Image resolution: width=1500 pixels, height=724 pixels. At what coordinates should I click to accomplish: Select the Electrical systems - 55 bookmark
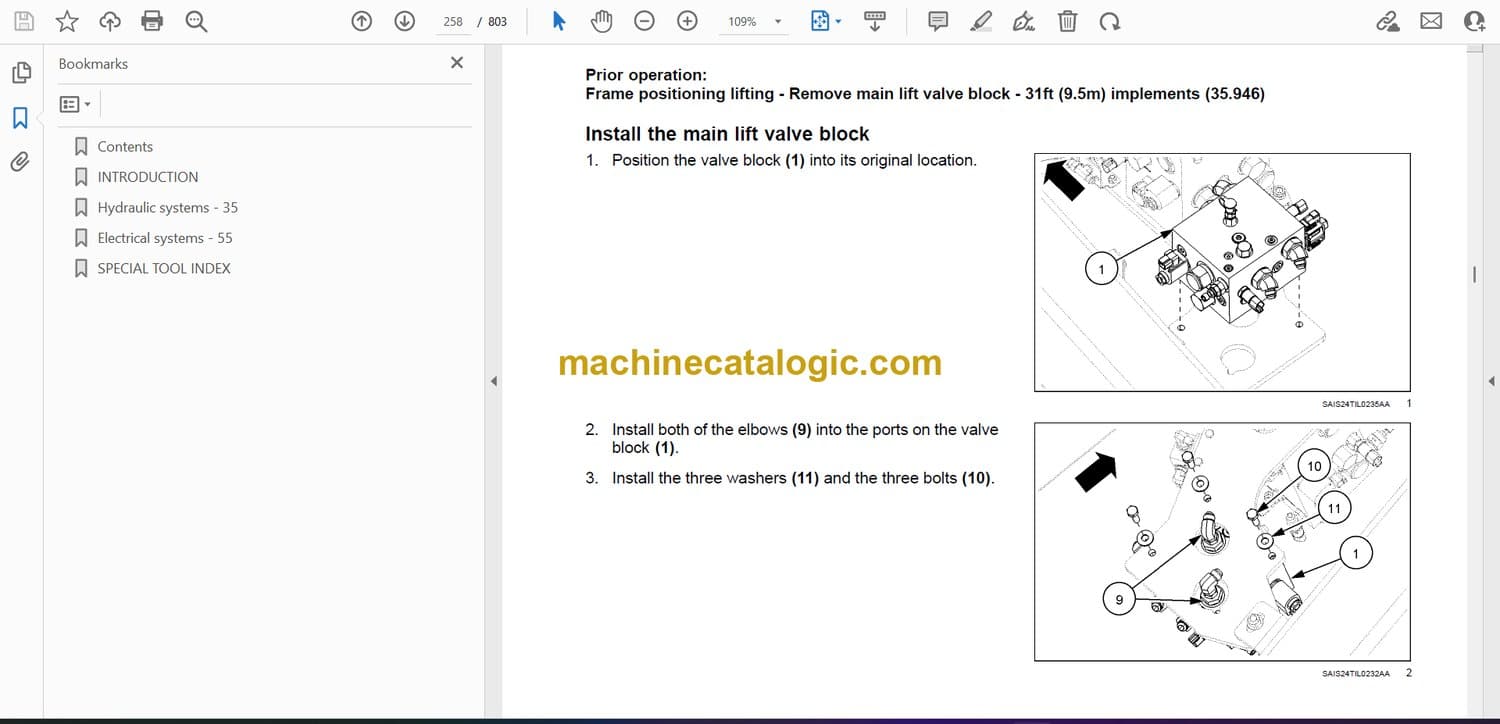pos(164,238)
